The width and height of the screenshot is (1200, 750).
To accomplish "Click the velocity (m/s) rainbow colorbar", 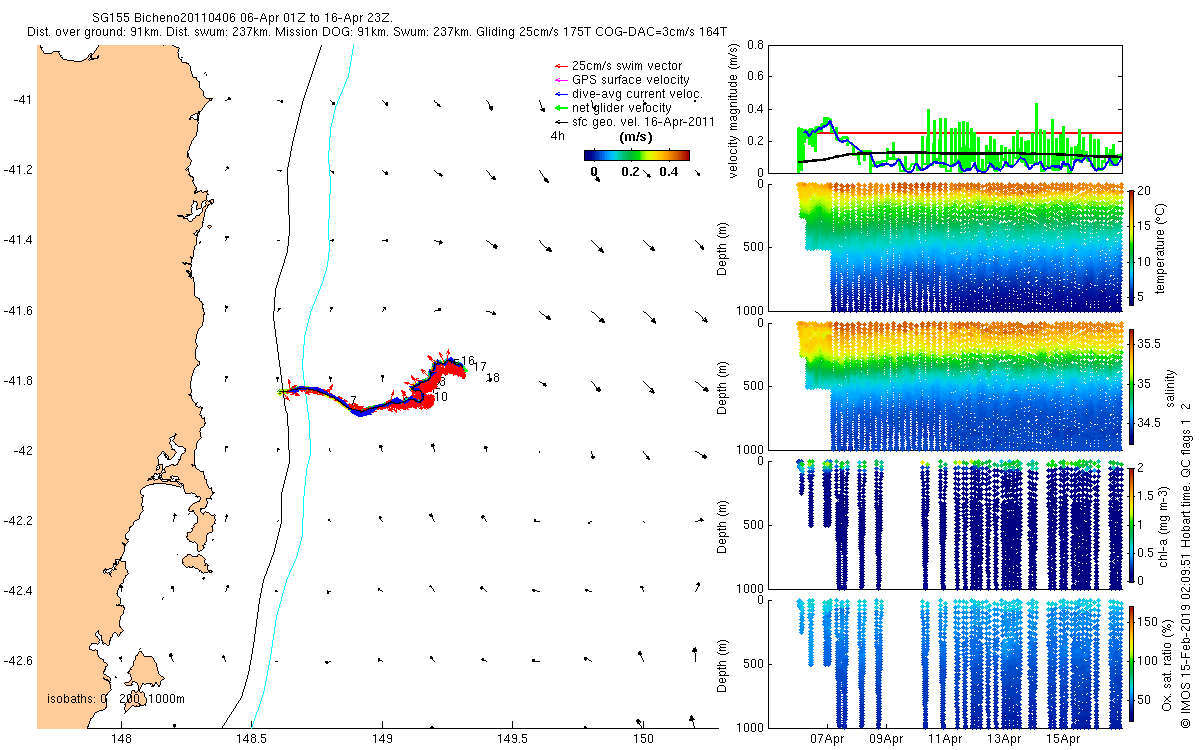I will point(637,155).
